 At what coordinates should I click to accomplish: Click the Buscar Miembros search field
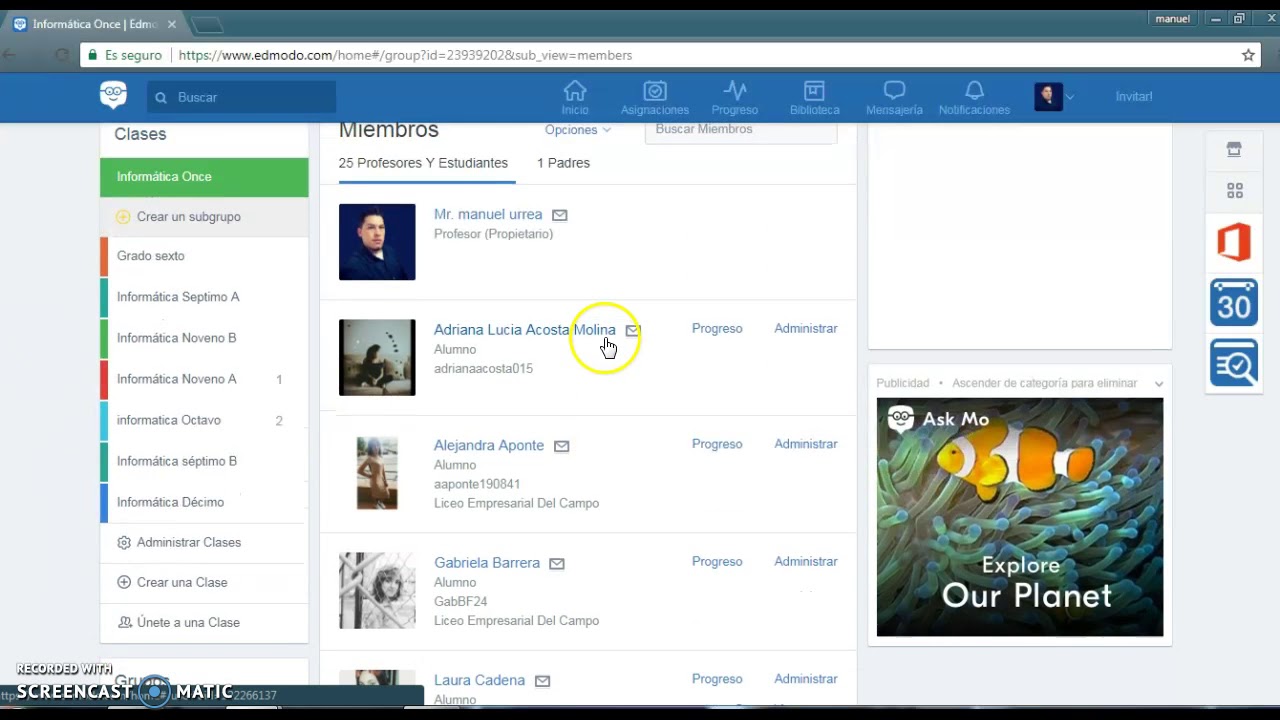740,129
